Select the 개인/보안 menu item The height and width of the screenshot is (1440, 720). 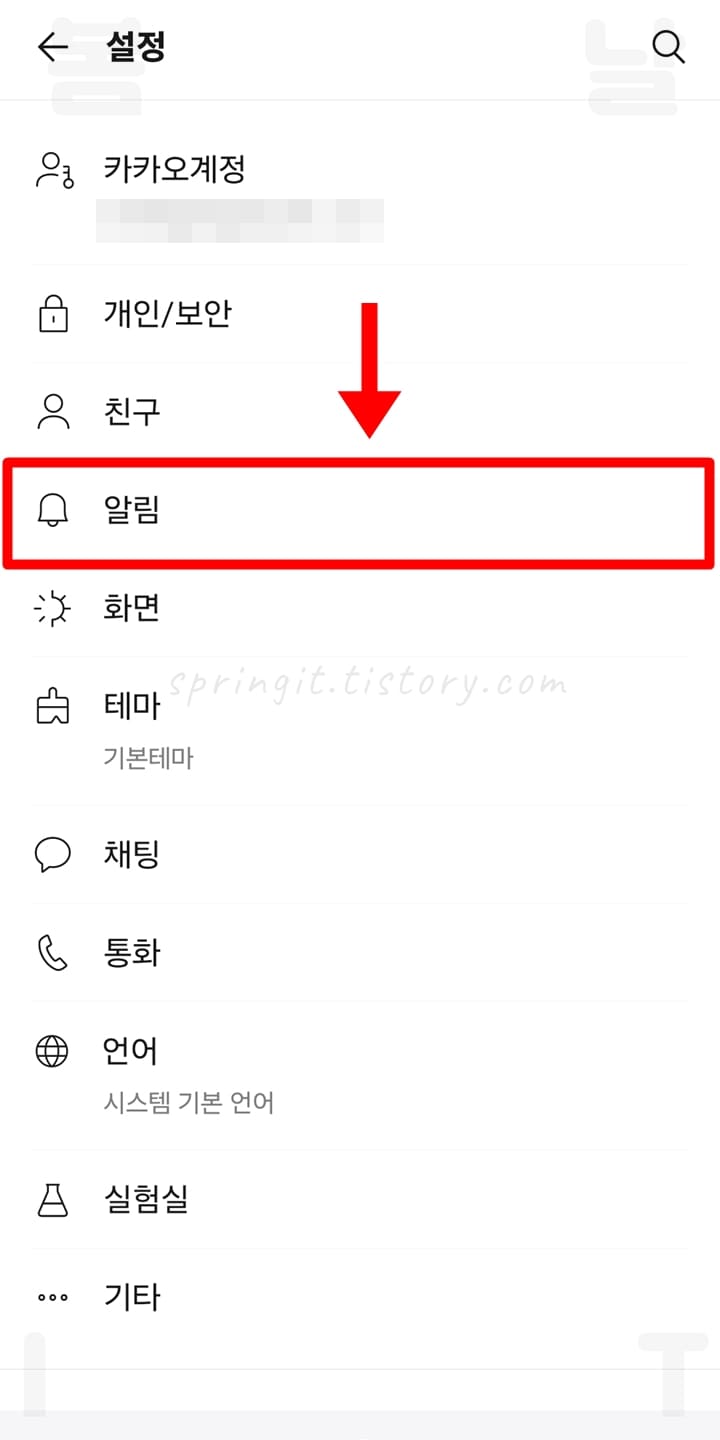(359, 315)
